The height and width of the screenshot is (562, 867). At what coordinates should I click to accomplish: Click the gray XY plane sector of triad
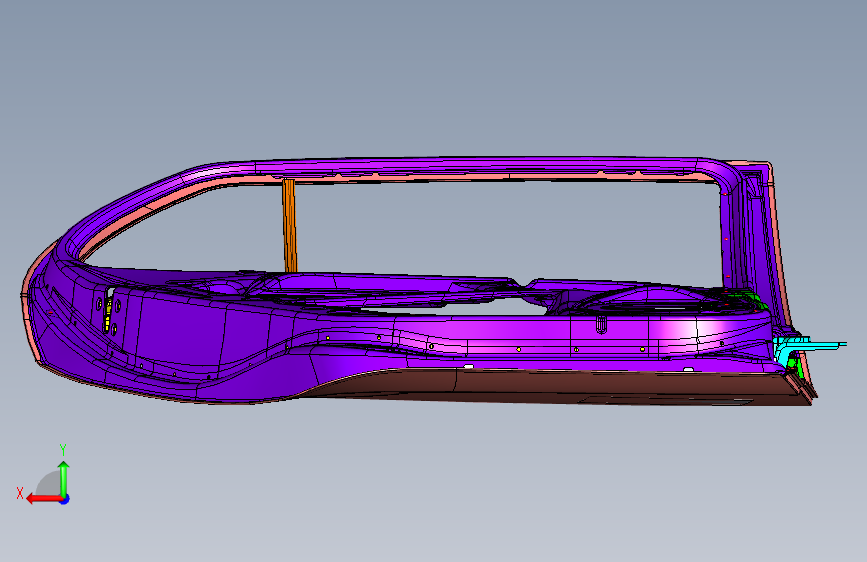pyautogui.click(x=49, y=483)
